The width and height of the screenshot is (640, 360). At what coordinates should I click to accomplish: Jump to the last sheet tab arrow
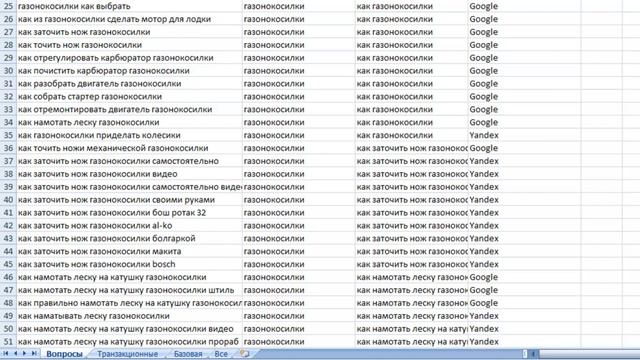click(34, 353)
